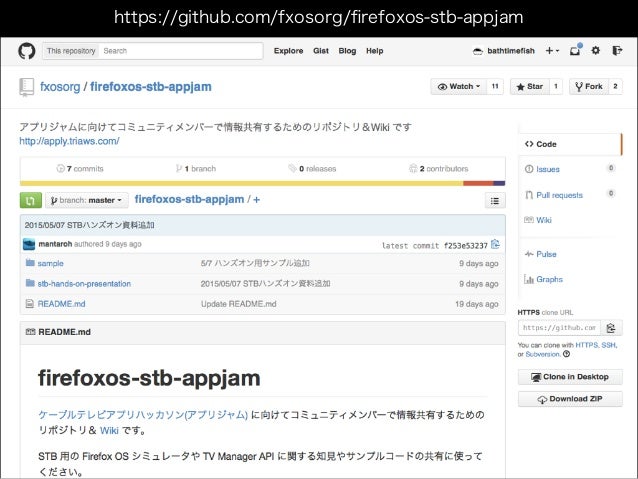Copy the HTTPS clone URL clipboard icon
This screenshot has width=638, height=479.
[611, 328]
